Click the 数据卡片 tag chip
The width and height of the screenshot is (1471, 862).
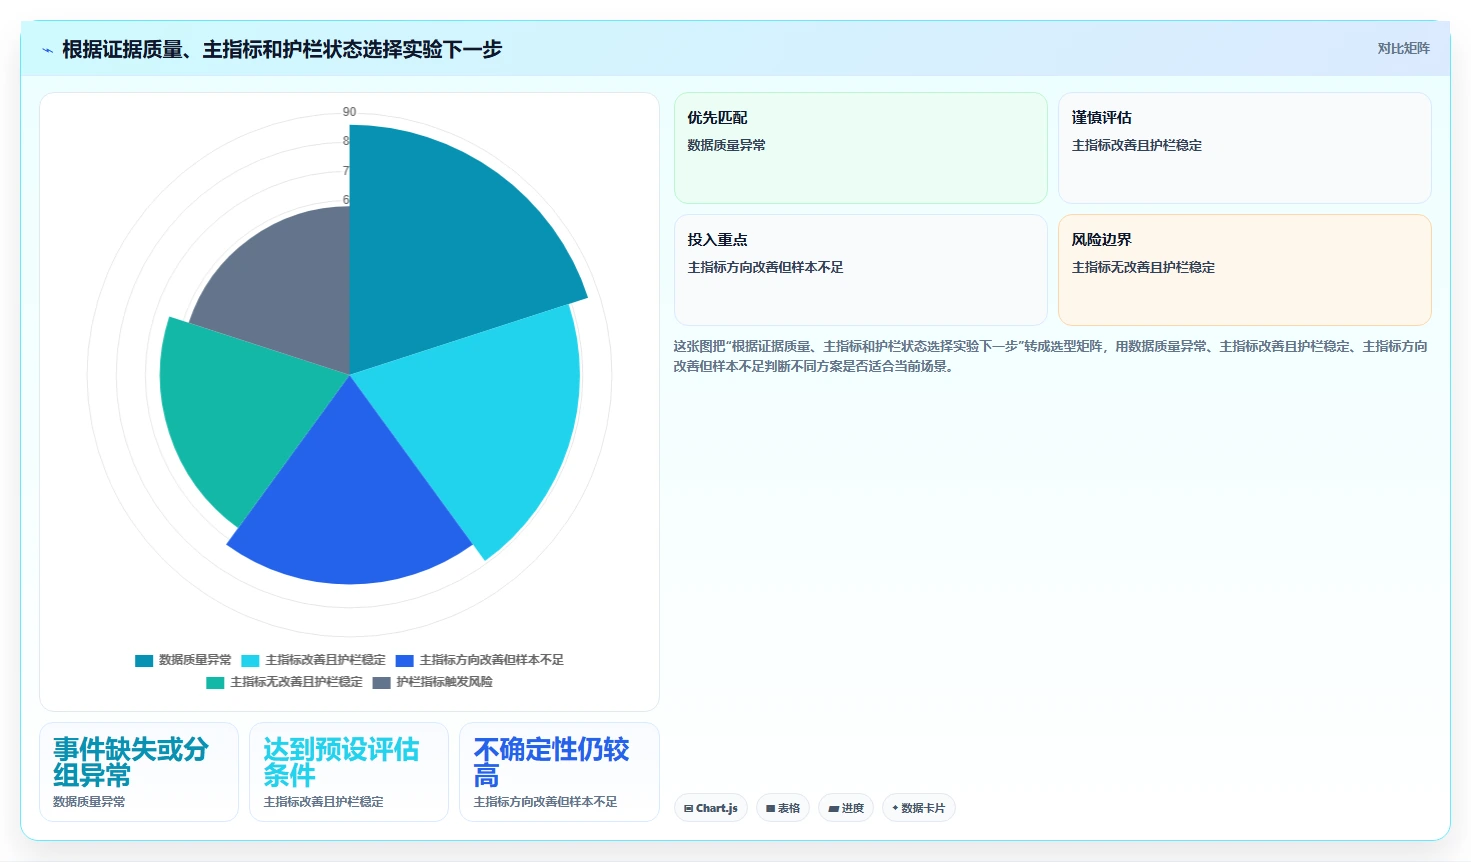[x=919, y=808]
